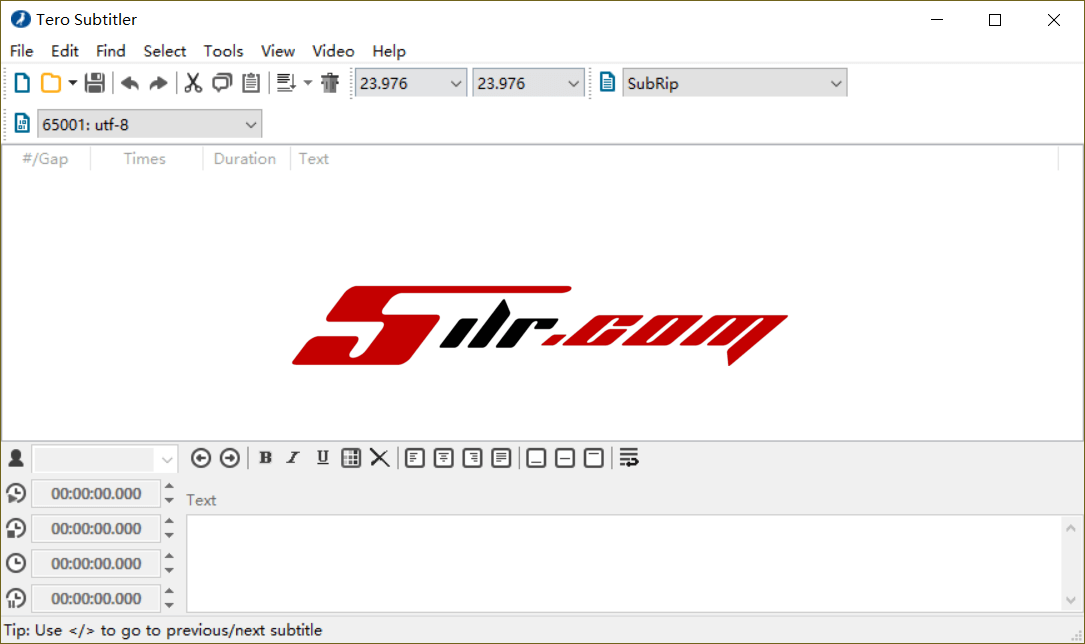Click the auto line-break wrap icon
The image size is (1085, 644).
629,458
